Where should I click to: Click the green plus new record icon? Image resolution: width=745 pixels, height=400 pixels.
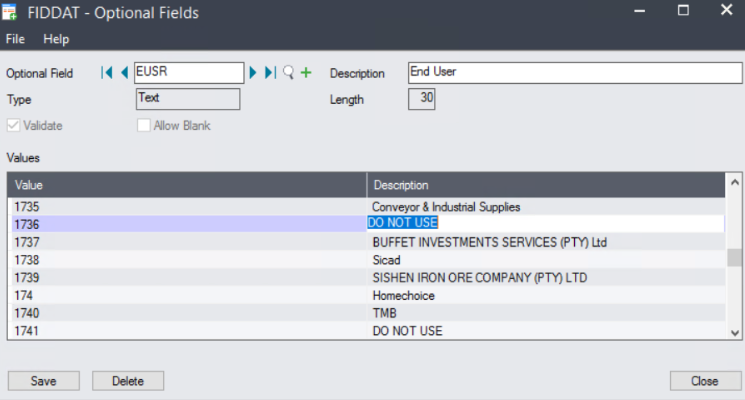tap(306, 73)
